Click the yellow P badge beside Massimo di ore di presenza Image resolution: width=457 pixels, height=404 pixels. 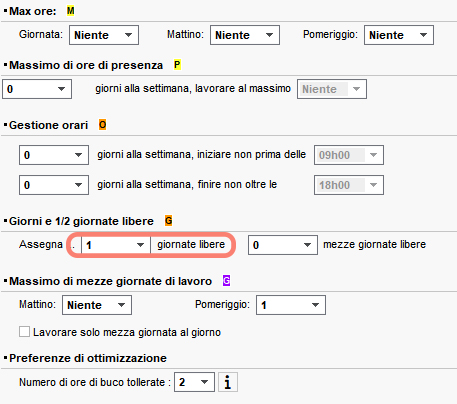177,65
